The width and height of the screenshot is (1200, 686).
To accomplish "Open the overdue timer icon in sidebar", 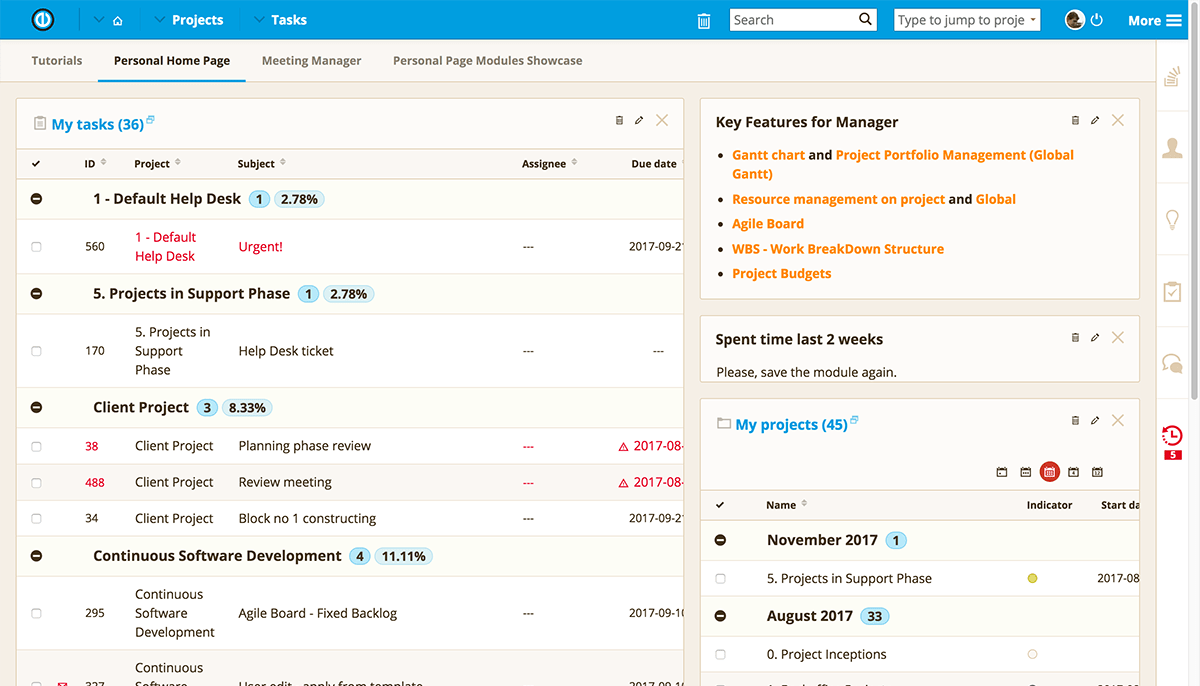I will (x=1172, y=436).
